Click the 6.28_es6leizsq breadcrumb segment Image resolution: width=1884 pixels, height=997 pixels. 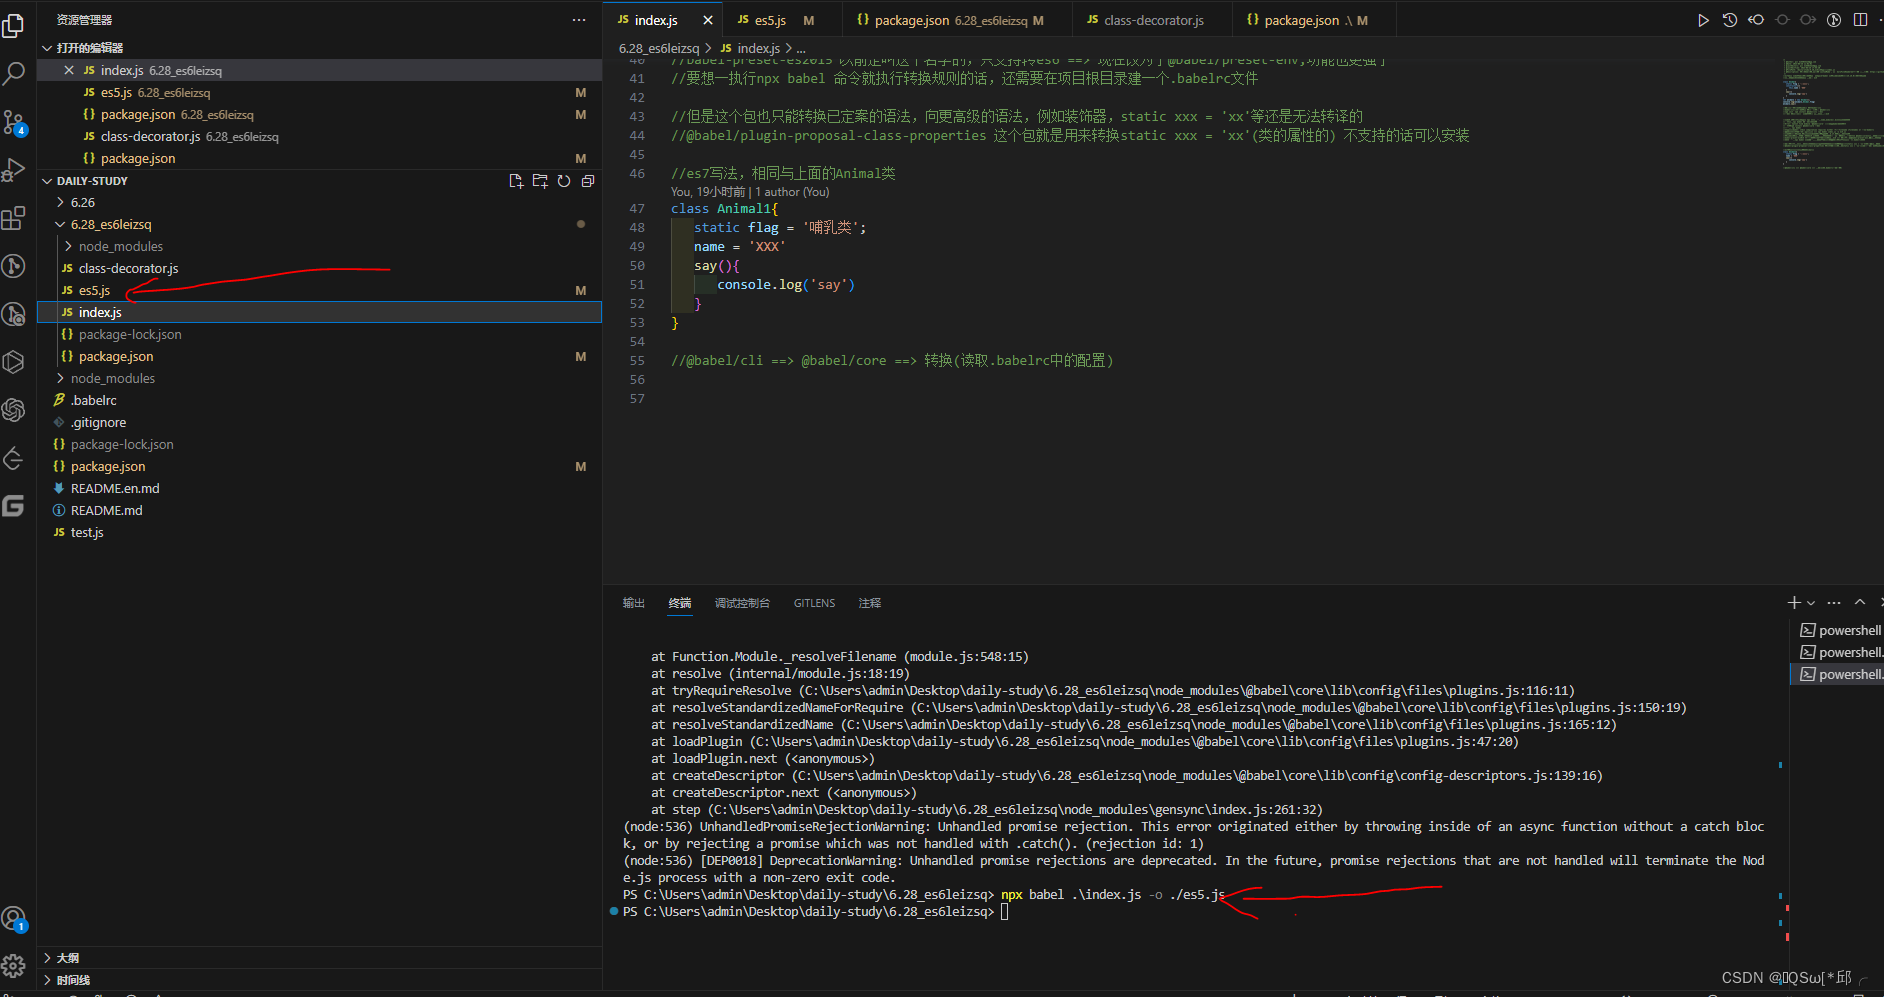659,48
